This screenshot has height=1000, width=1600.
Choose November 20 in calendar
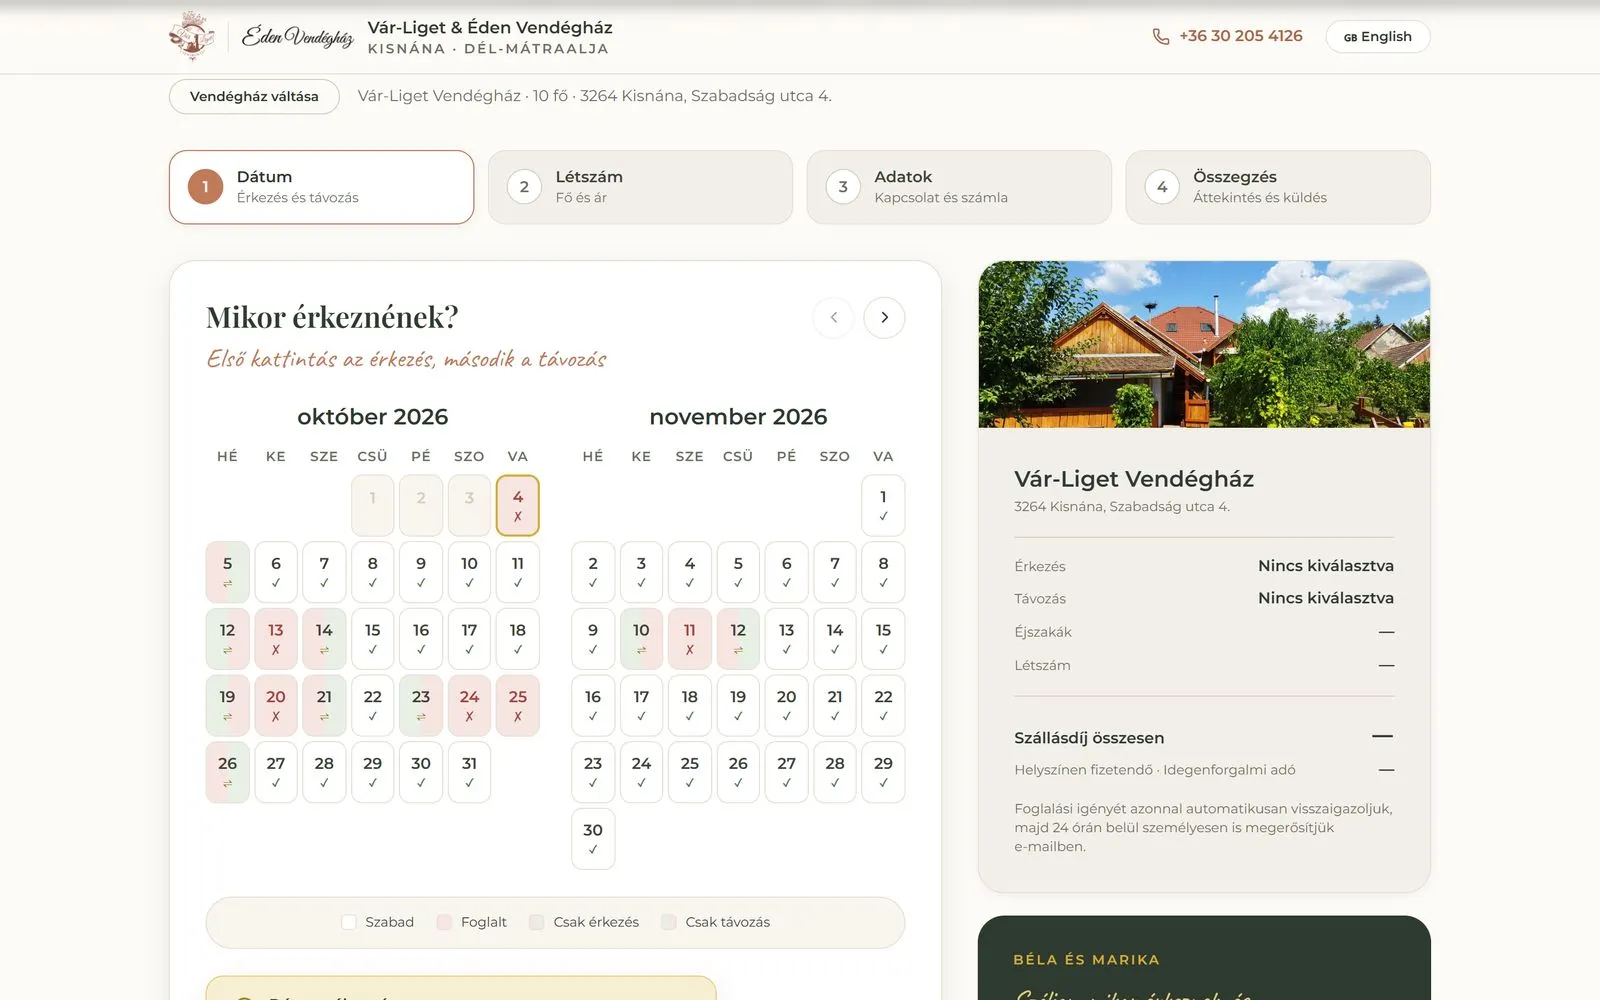coord(786,706)
